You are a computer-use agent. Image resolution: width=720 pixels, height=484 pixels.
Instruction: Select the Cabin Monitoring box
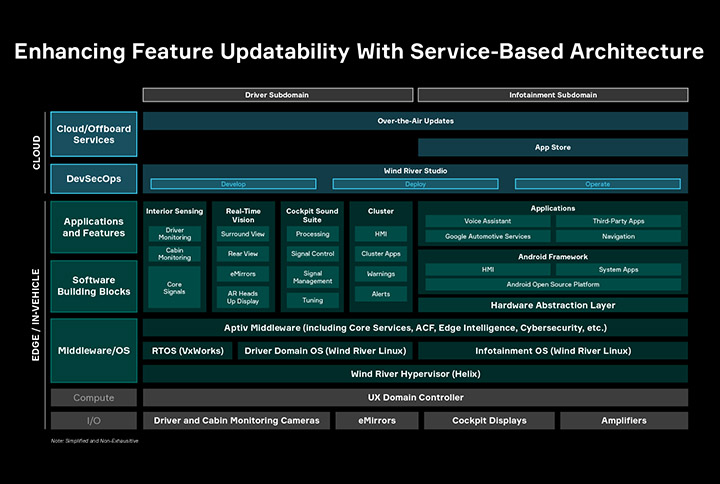click(x=174, y=254)
